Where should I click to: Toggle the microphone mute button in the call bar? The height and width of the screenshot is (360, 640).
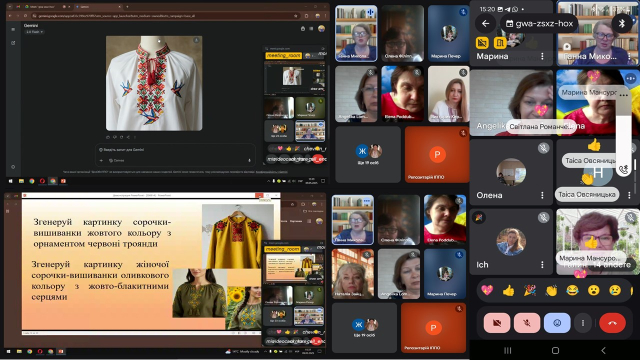point(527,323)
